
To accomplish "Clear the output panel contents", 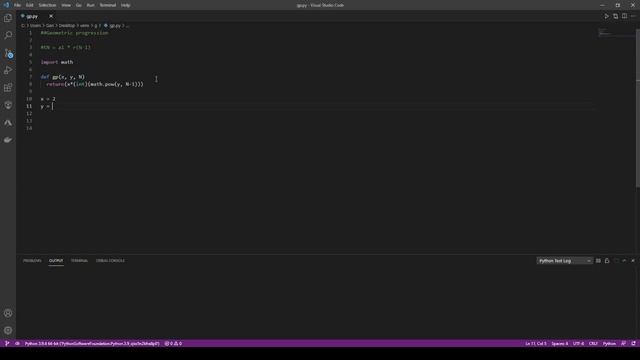I will pos(598,261).
